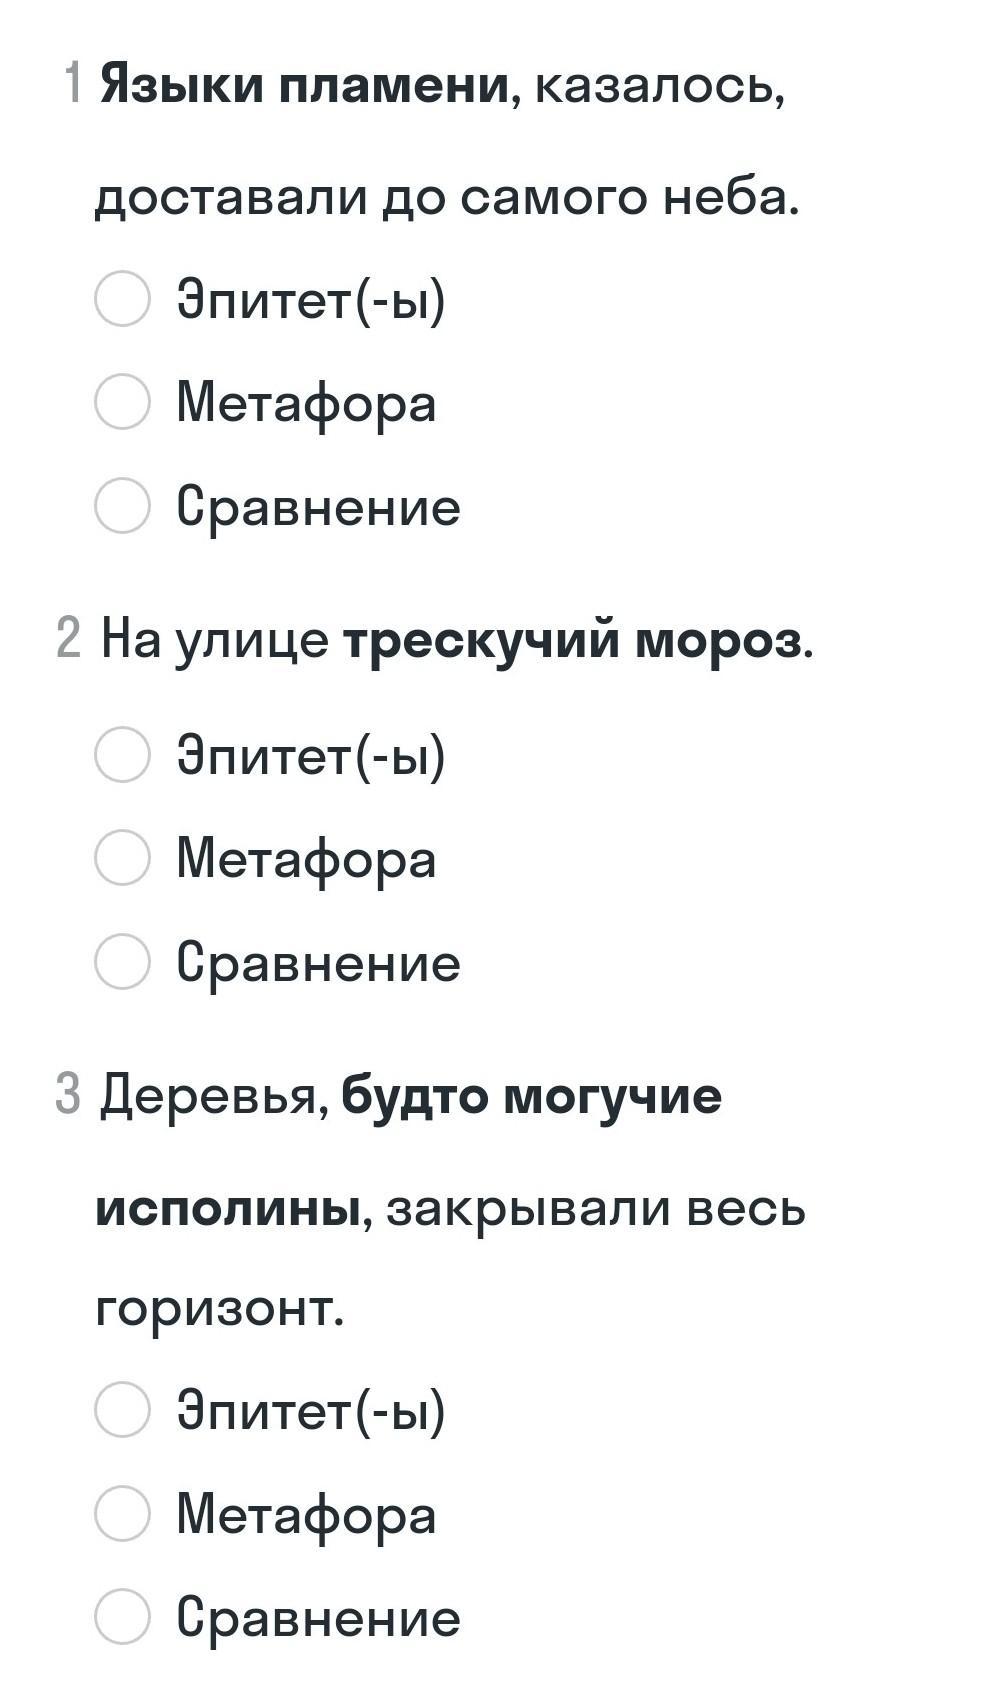Click the text доставали до самого неба
The width and height of the screenshot is (998, 1690).
[x=448, y=196]
